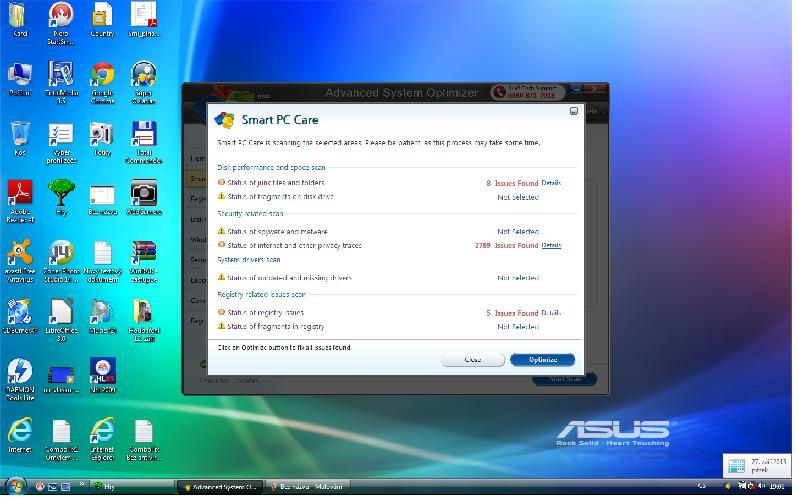798x498 pixels.
Task: Click status icon for junk files and folders
Action: (221, 182)
